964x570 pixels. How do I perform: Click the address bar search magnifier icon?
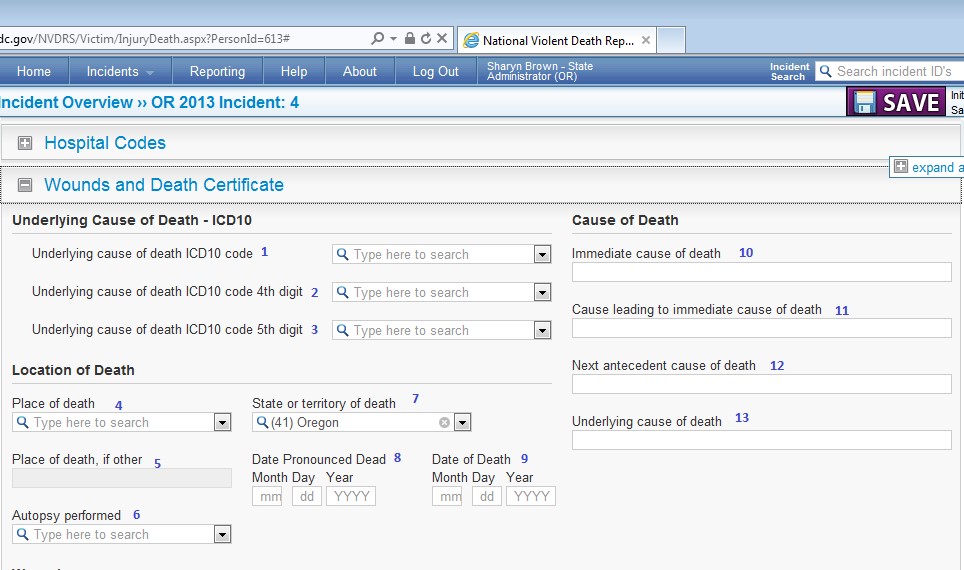(378, 39)
